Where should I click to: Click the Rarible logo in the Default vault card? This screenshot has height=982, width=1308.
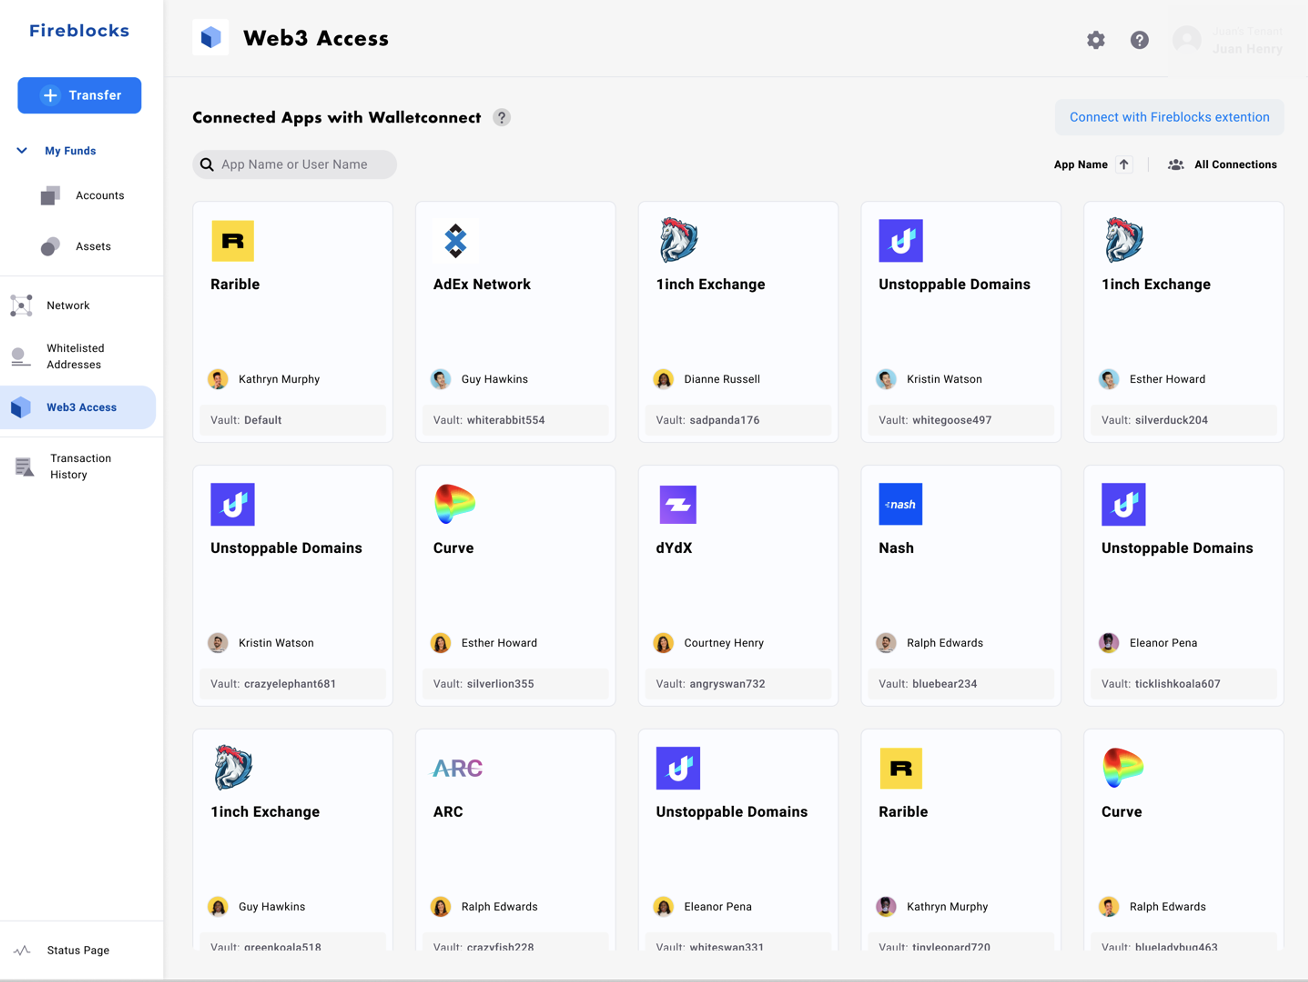click(x=233, y=241)
